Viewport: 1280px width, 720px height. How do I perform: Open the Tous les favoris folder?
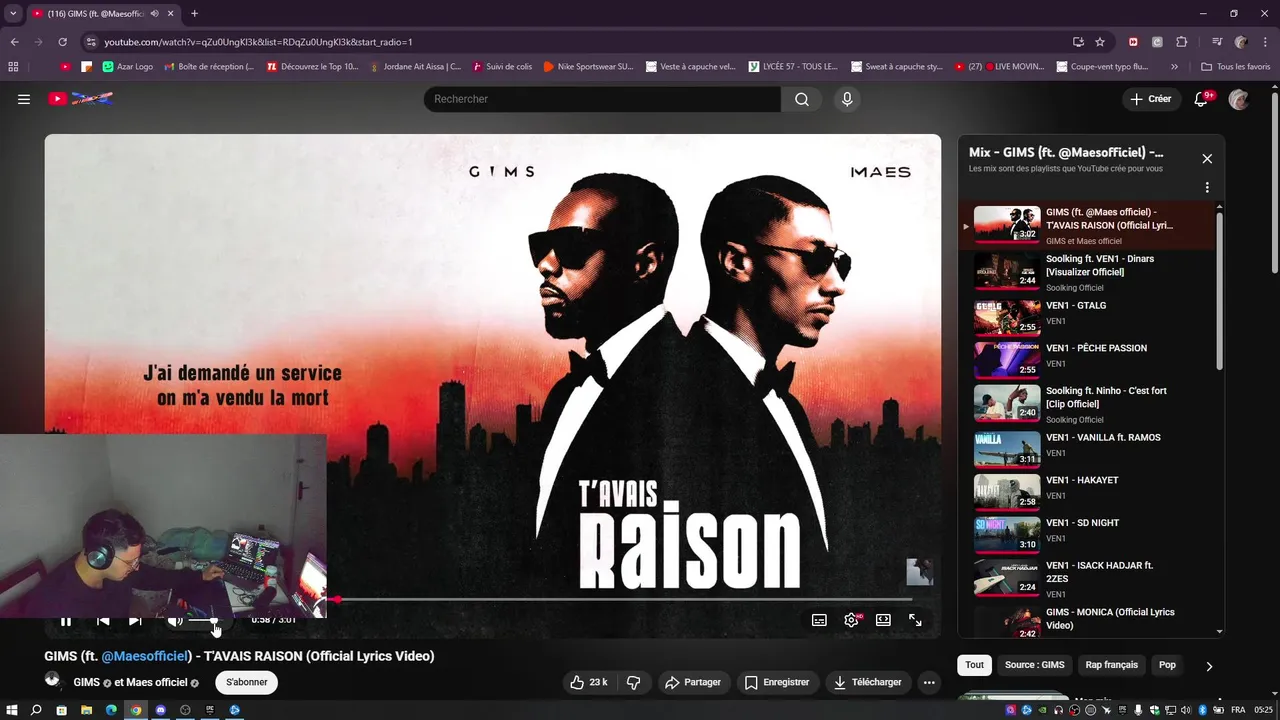click(1235, 67)
